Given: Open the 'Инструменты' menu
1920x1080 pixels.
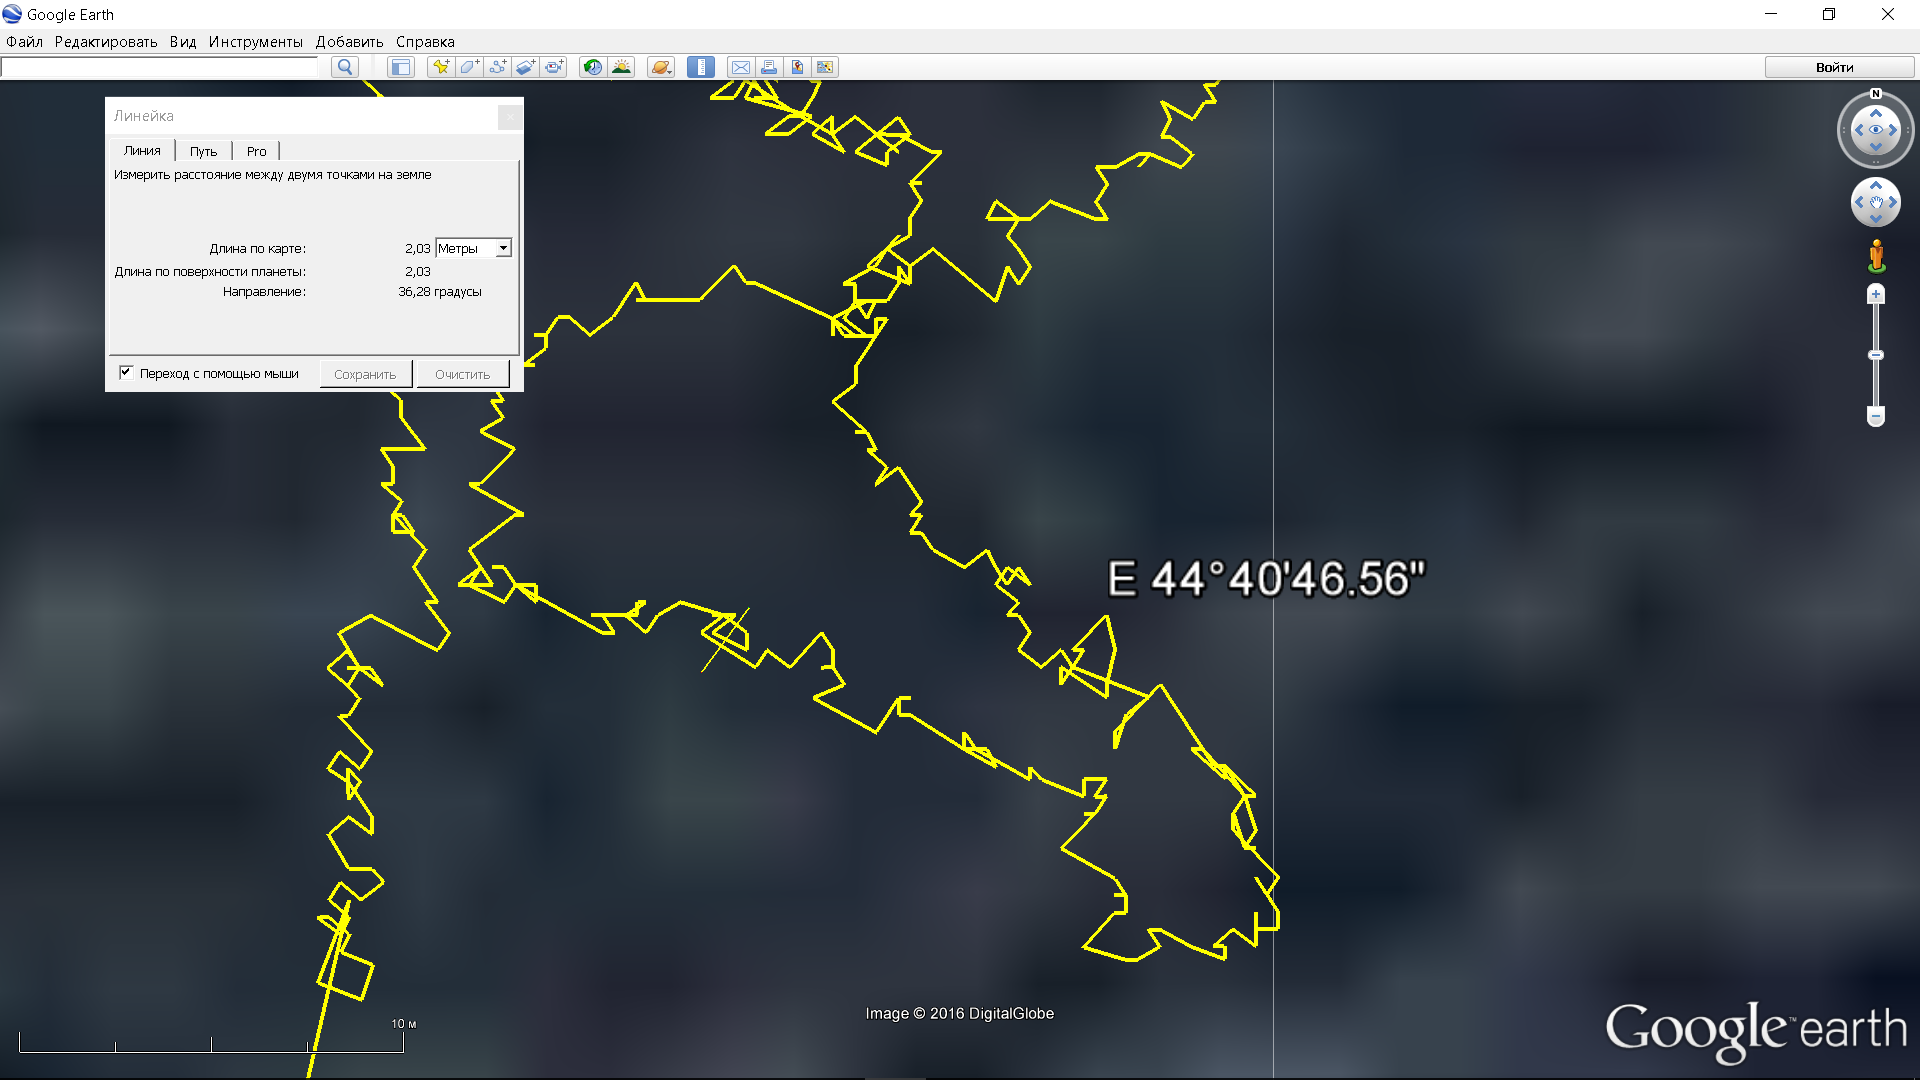Looking at the screenshot, I should click(x=255, y=42).
